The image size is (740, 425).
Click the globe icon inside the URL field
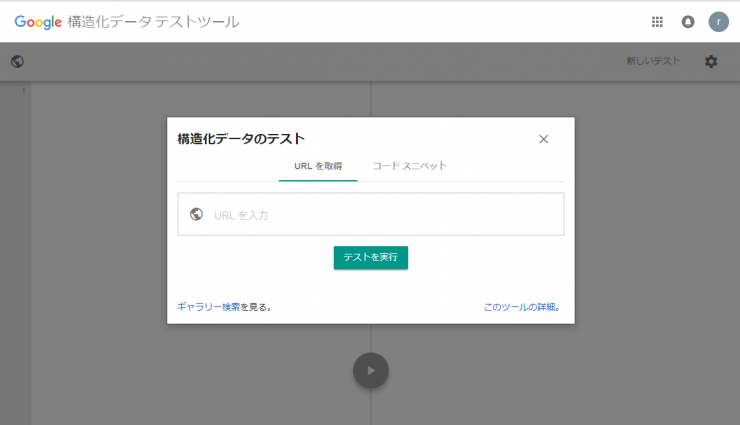point(196,214)
